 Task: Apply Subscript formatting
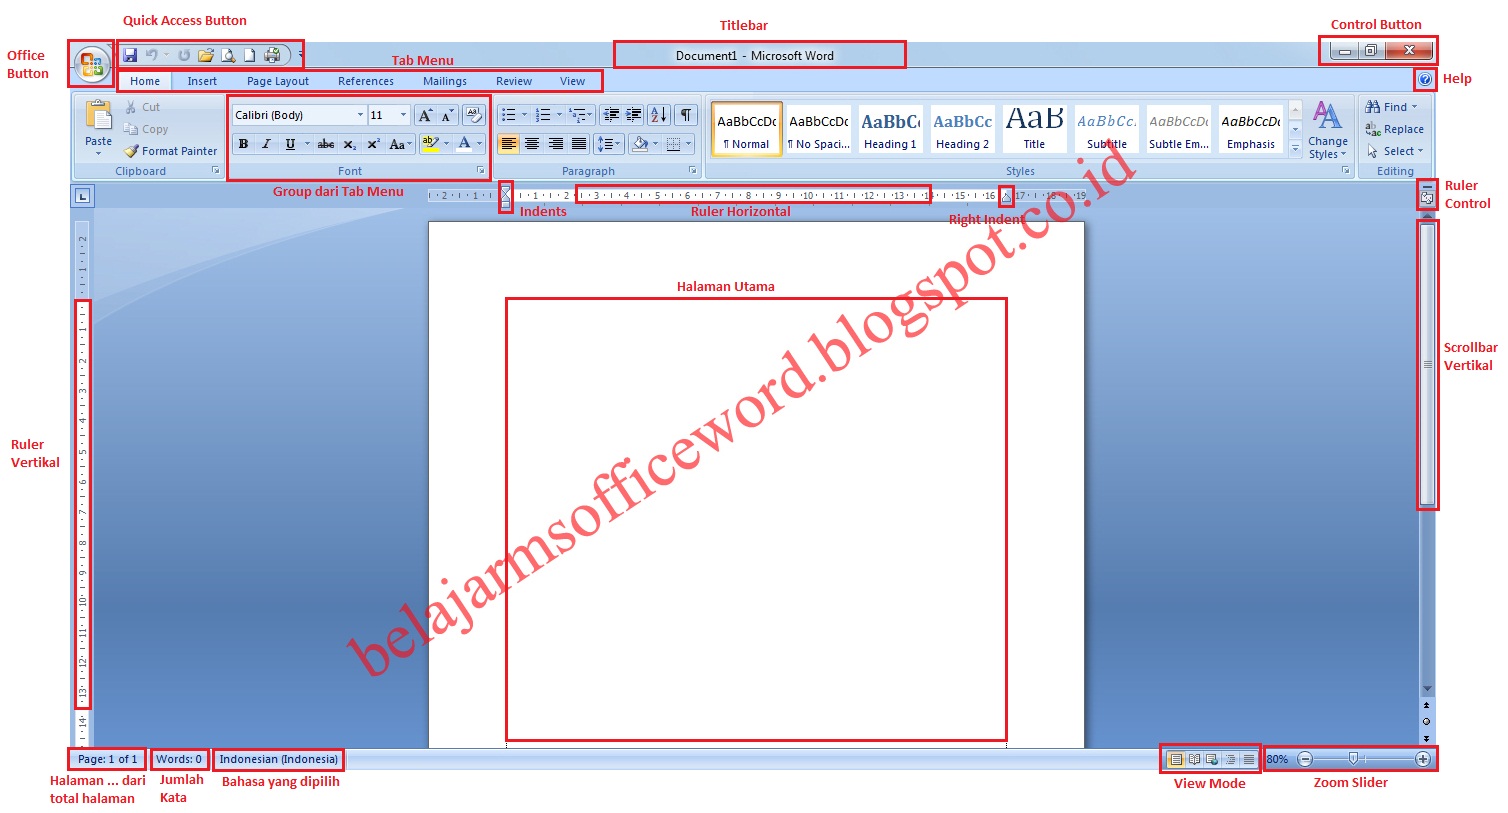click(350, 144)
